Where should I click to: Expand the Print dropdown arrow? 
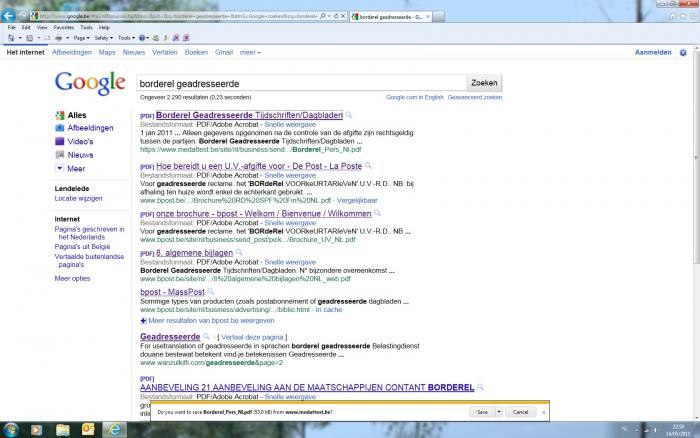67,38
